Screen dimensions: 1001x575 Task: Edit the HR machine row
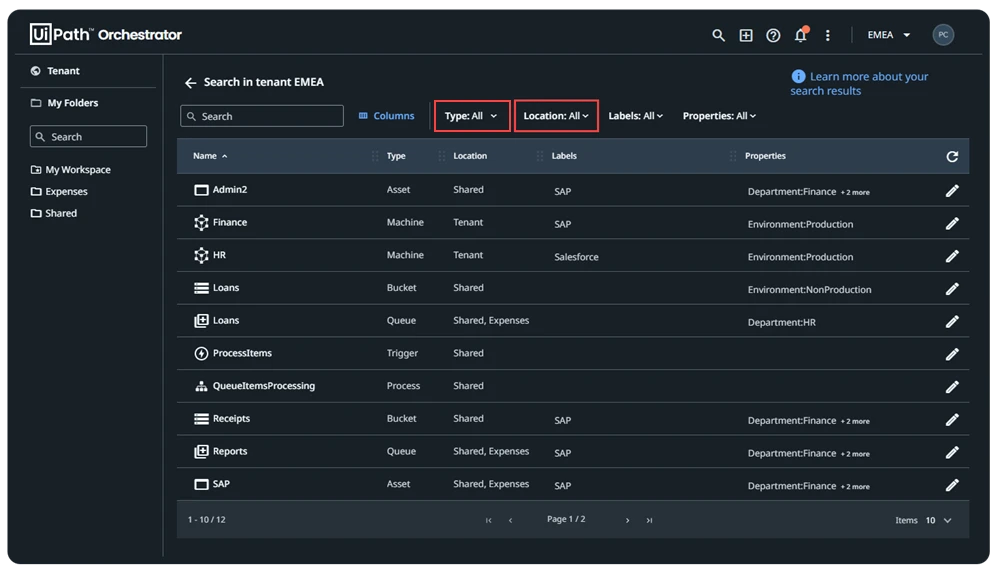point(952,256)
